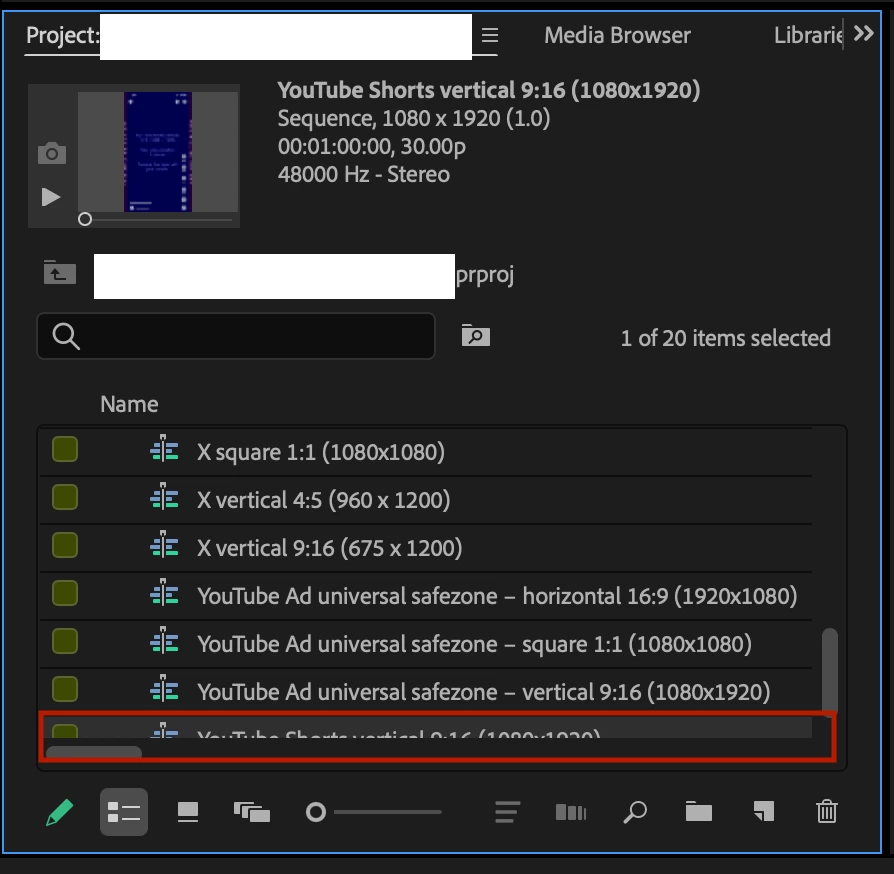Switch to Freeform View
The height and width of the screenshot is (874, 894).
tap(251, 812)
